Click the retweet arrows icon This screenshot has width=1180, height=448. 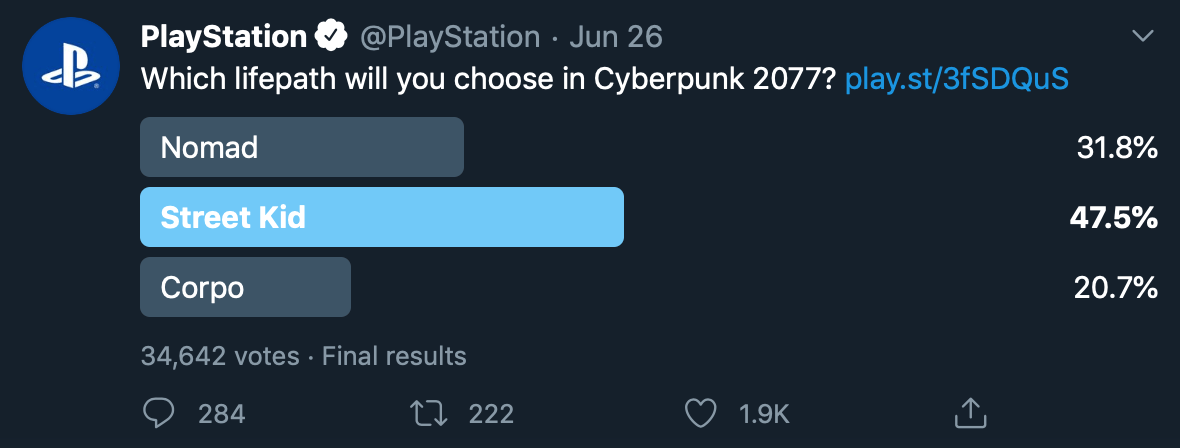(428, 413)
